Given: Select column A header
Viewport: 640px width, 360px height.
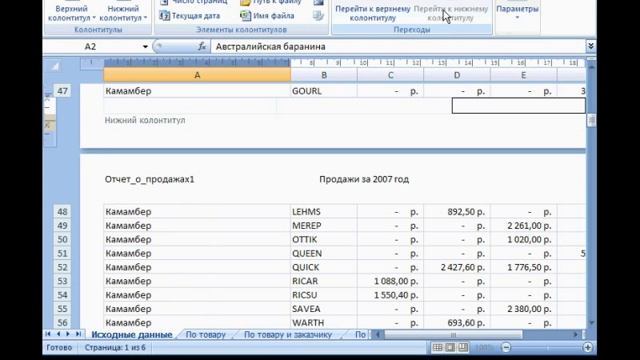Looking at the screenshot, I should 197,75.
